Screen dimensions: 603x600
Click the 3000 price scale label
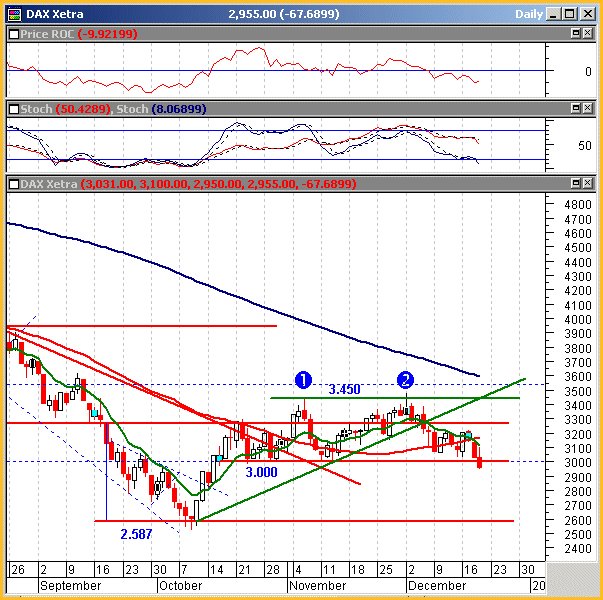(578, 463)
